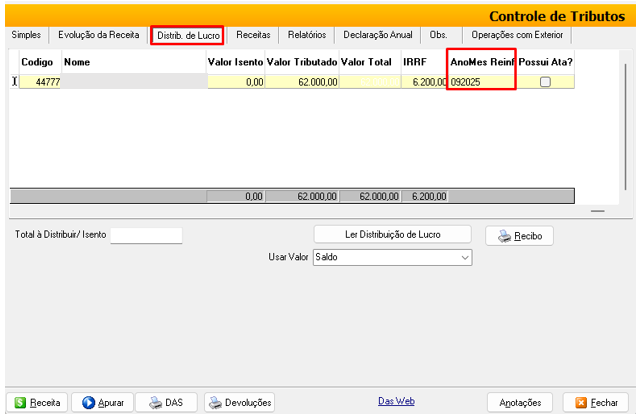Click the Total à Distribuir/Isento field
The height and width of the screenshot is (419, 643).
pyautogui.click(x=146, y=236)
